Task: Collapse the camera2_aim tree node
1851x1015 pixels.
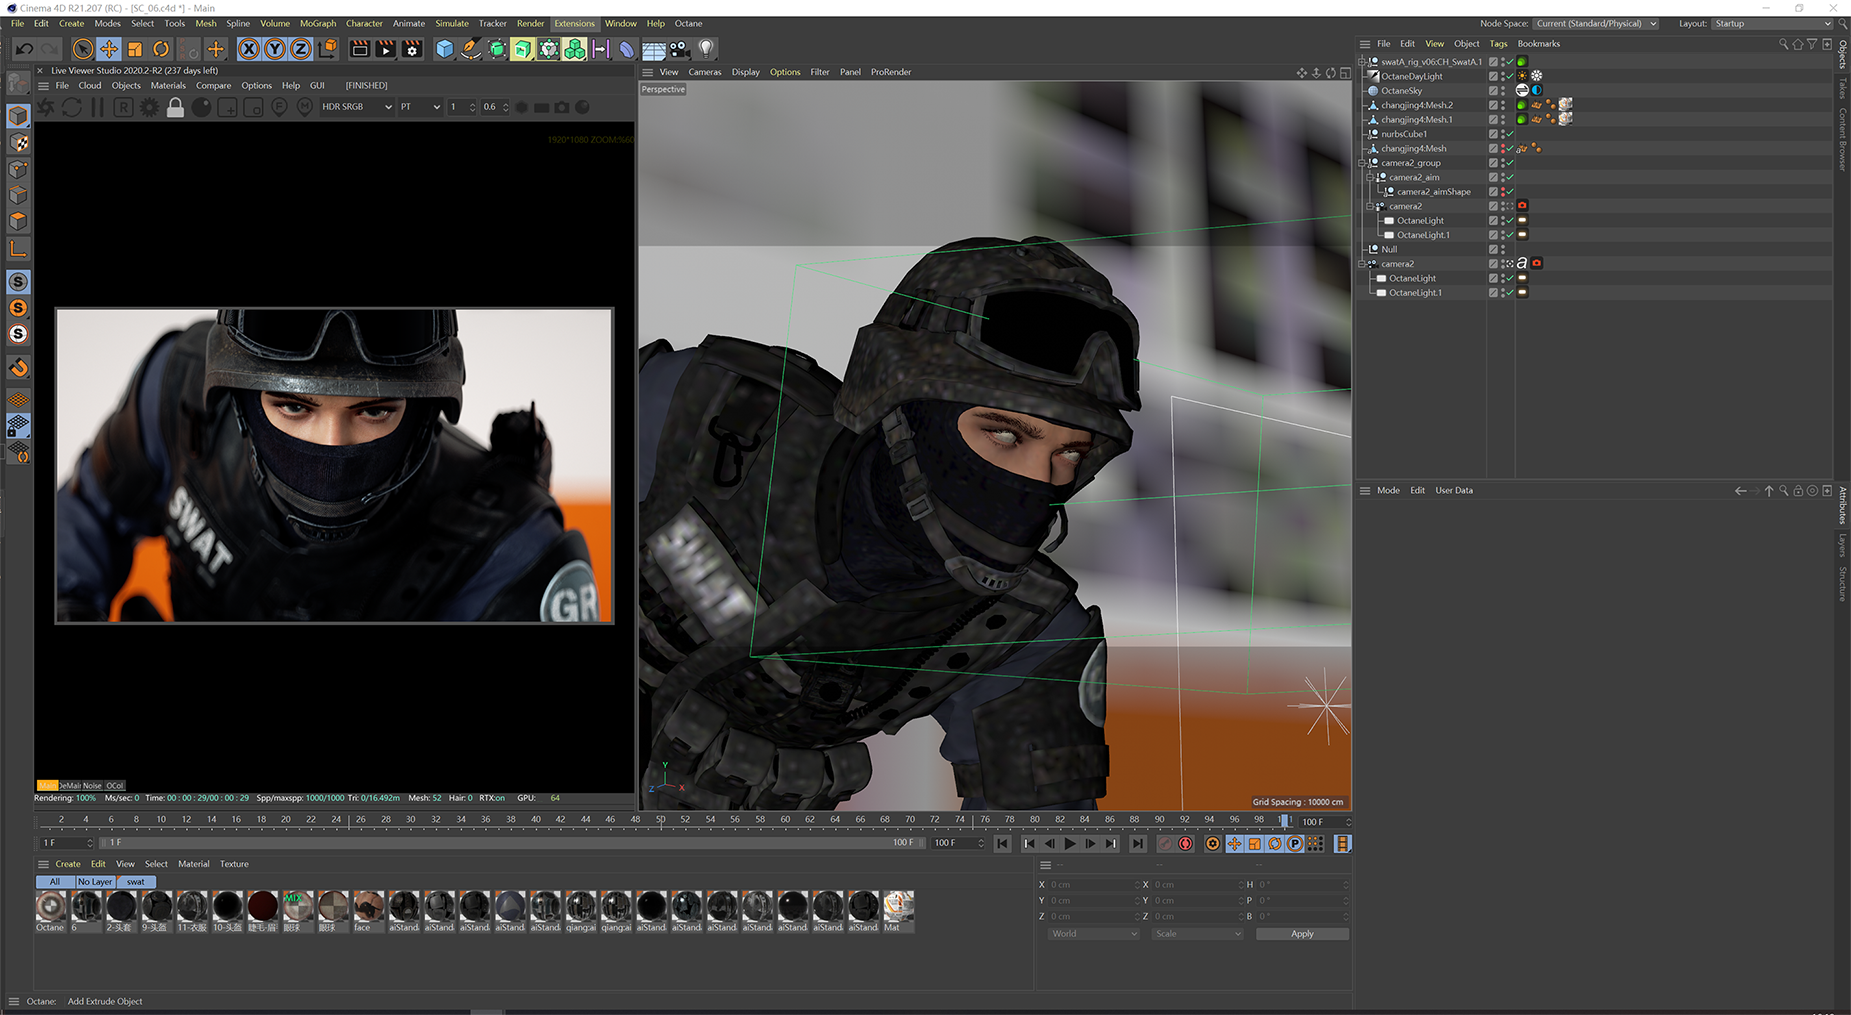Action: point(1370,177)
